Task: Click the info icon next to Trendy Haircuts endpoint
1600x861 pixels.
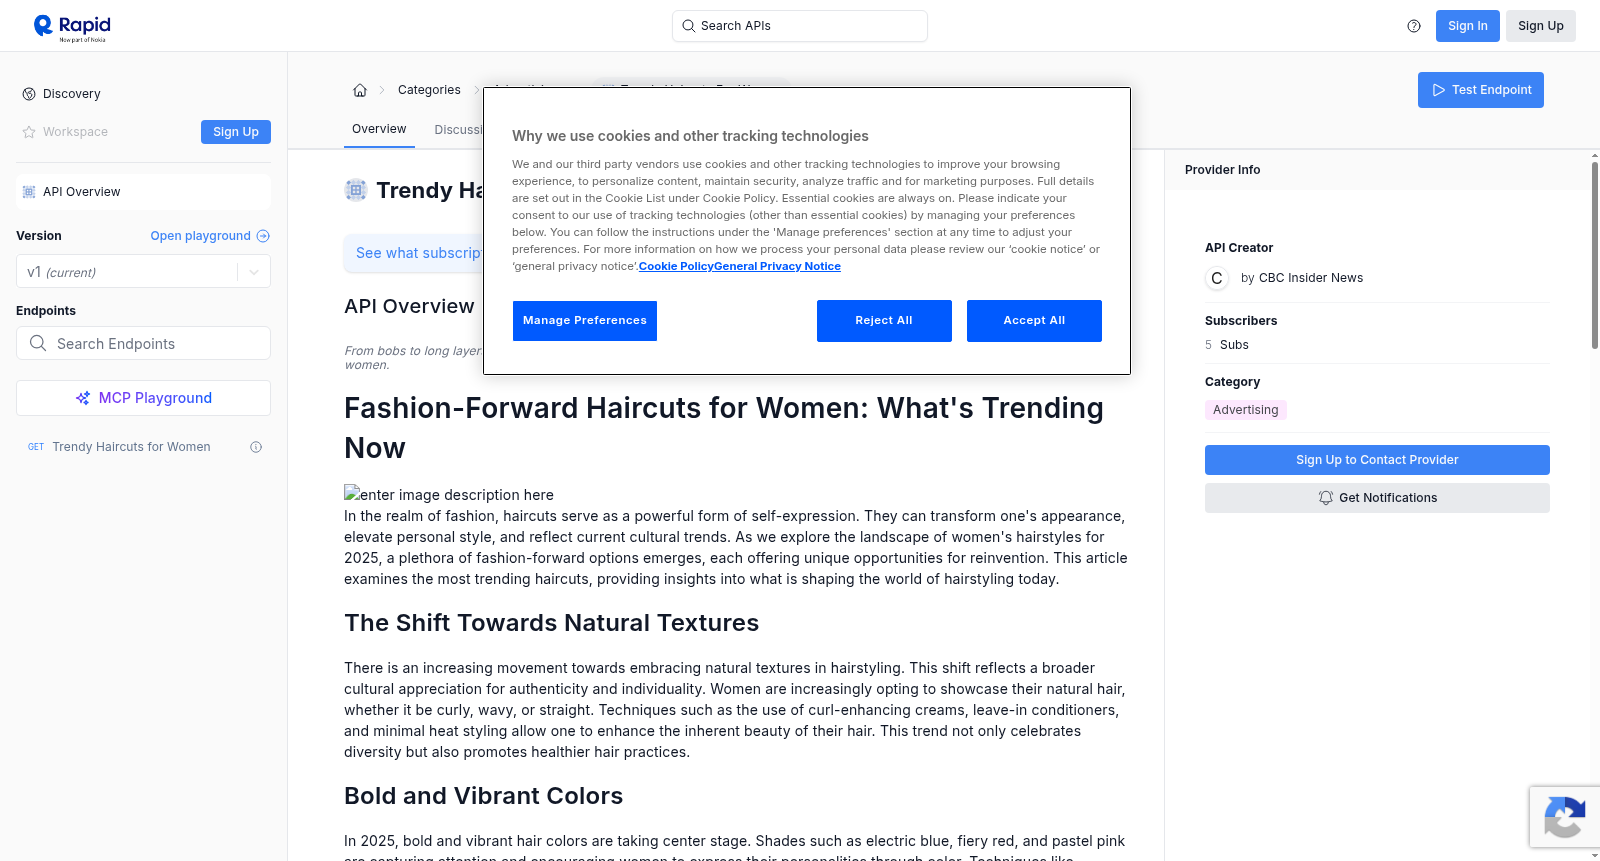Action: pos(256,447)
